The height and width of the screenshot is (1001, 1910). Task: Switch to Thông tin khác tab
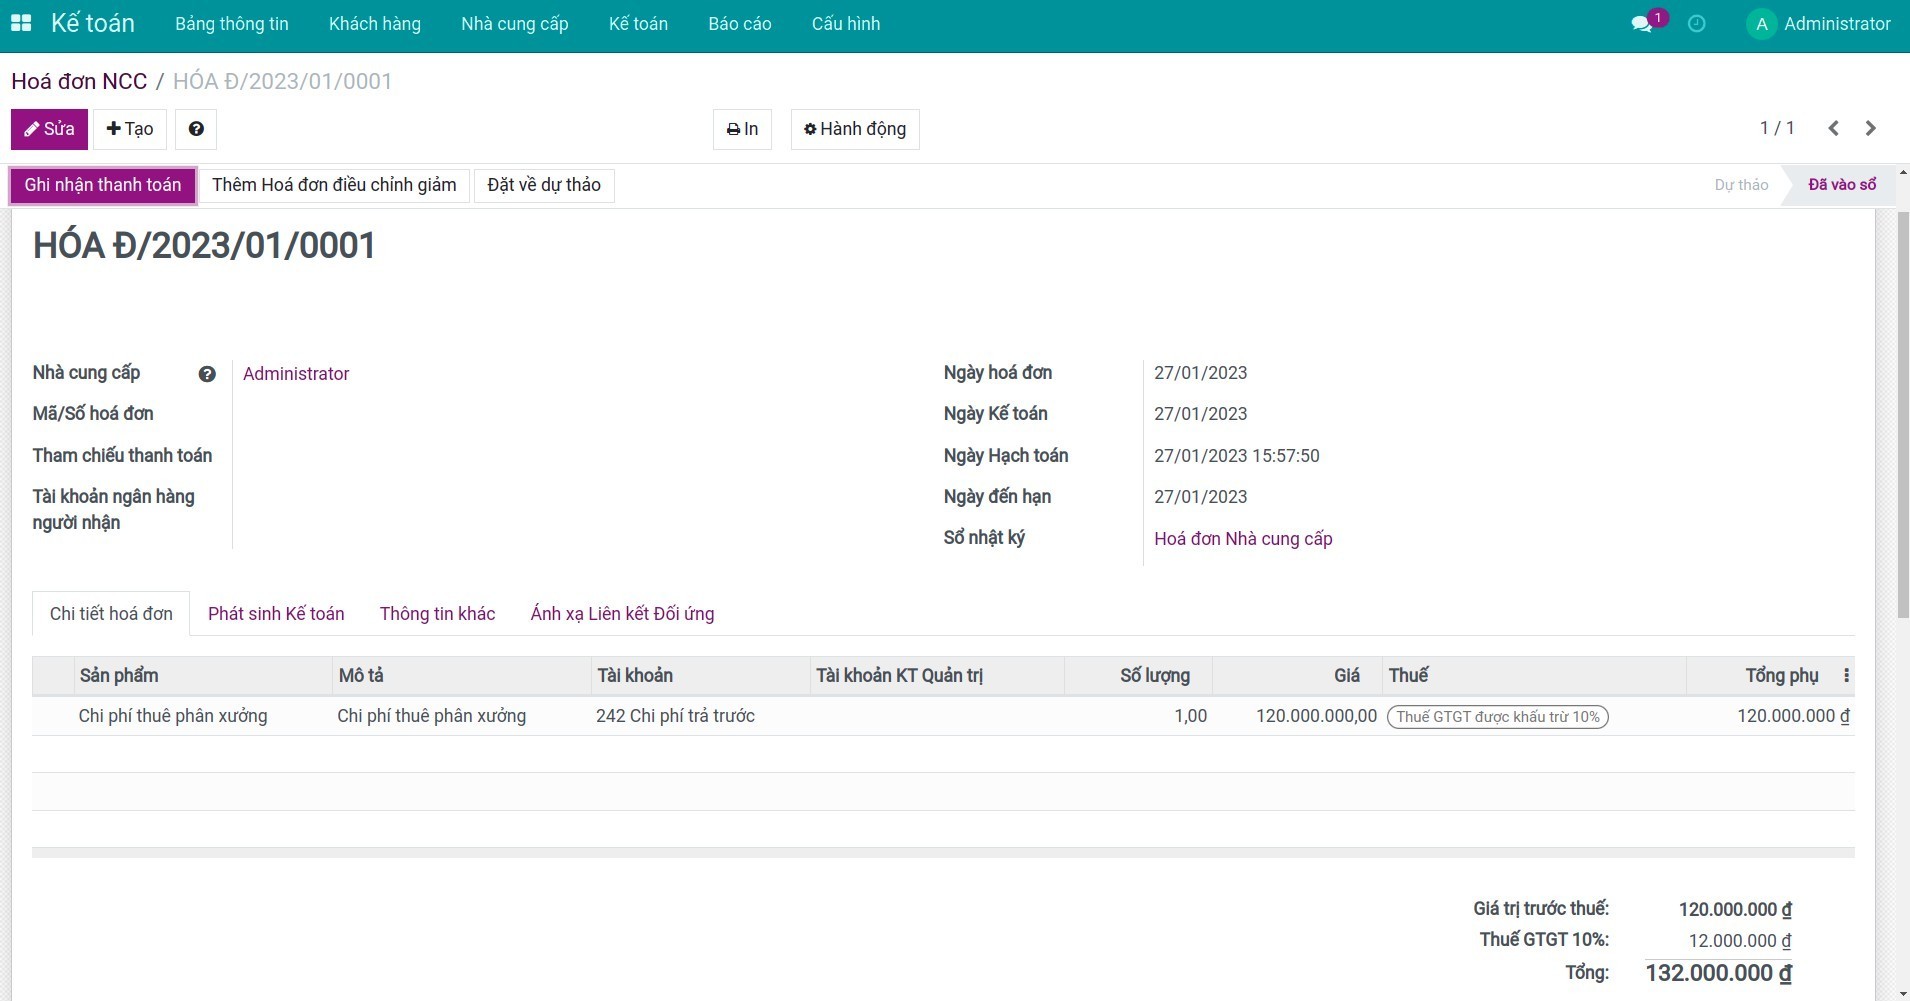[437, 614]
